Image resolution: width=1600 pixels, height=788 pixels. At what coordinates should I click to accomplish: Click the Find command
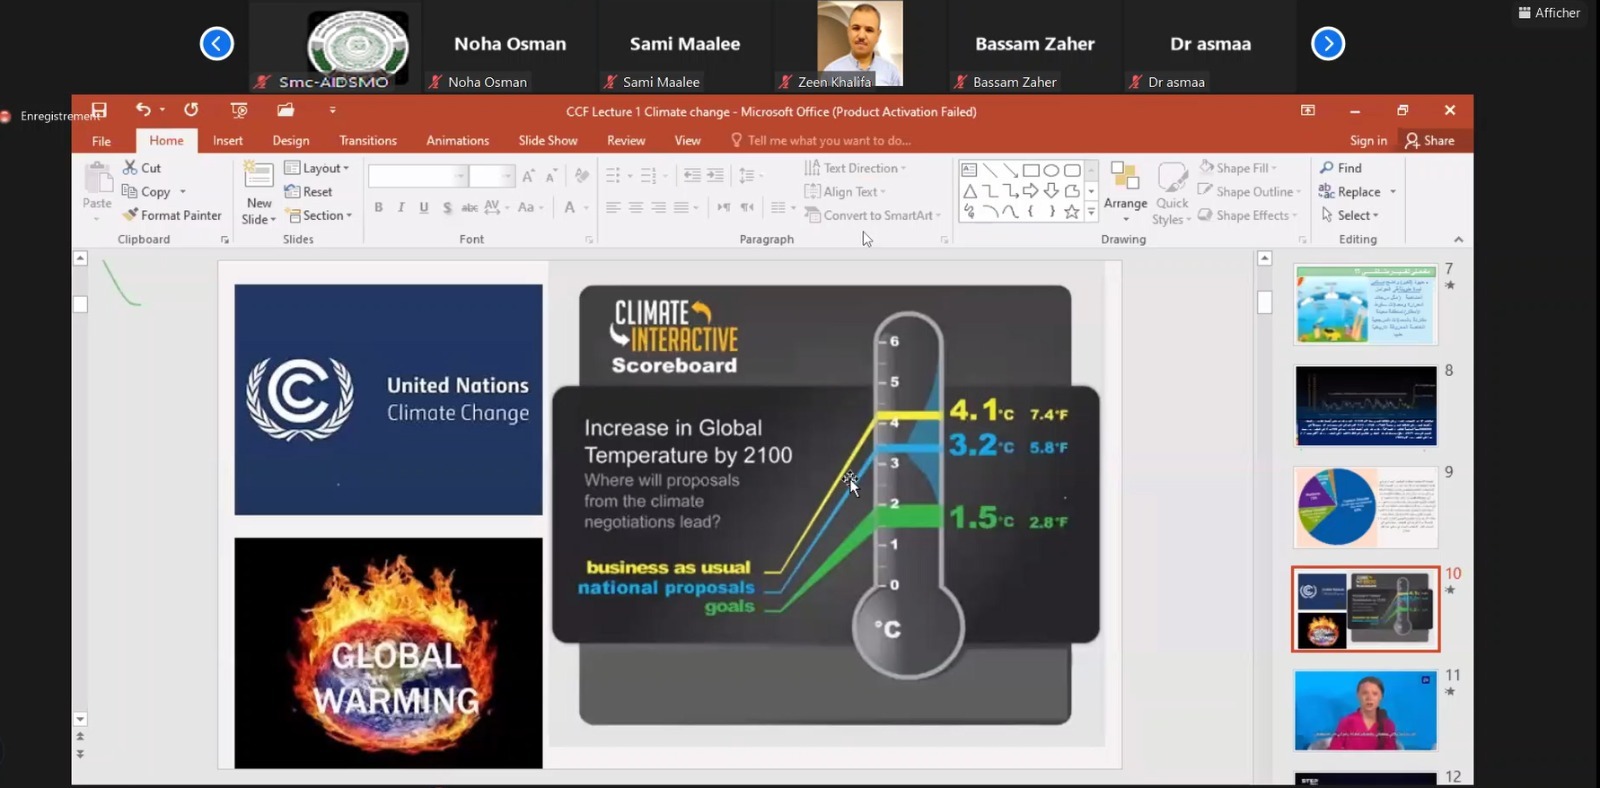[x=1340, y=168]
